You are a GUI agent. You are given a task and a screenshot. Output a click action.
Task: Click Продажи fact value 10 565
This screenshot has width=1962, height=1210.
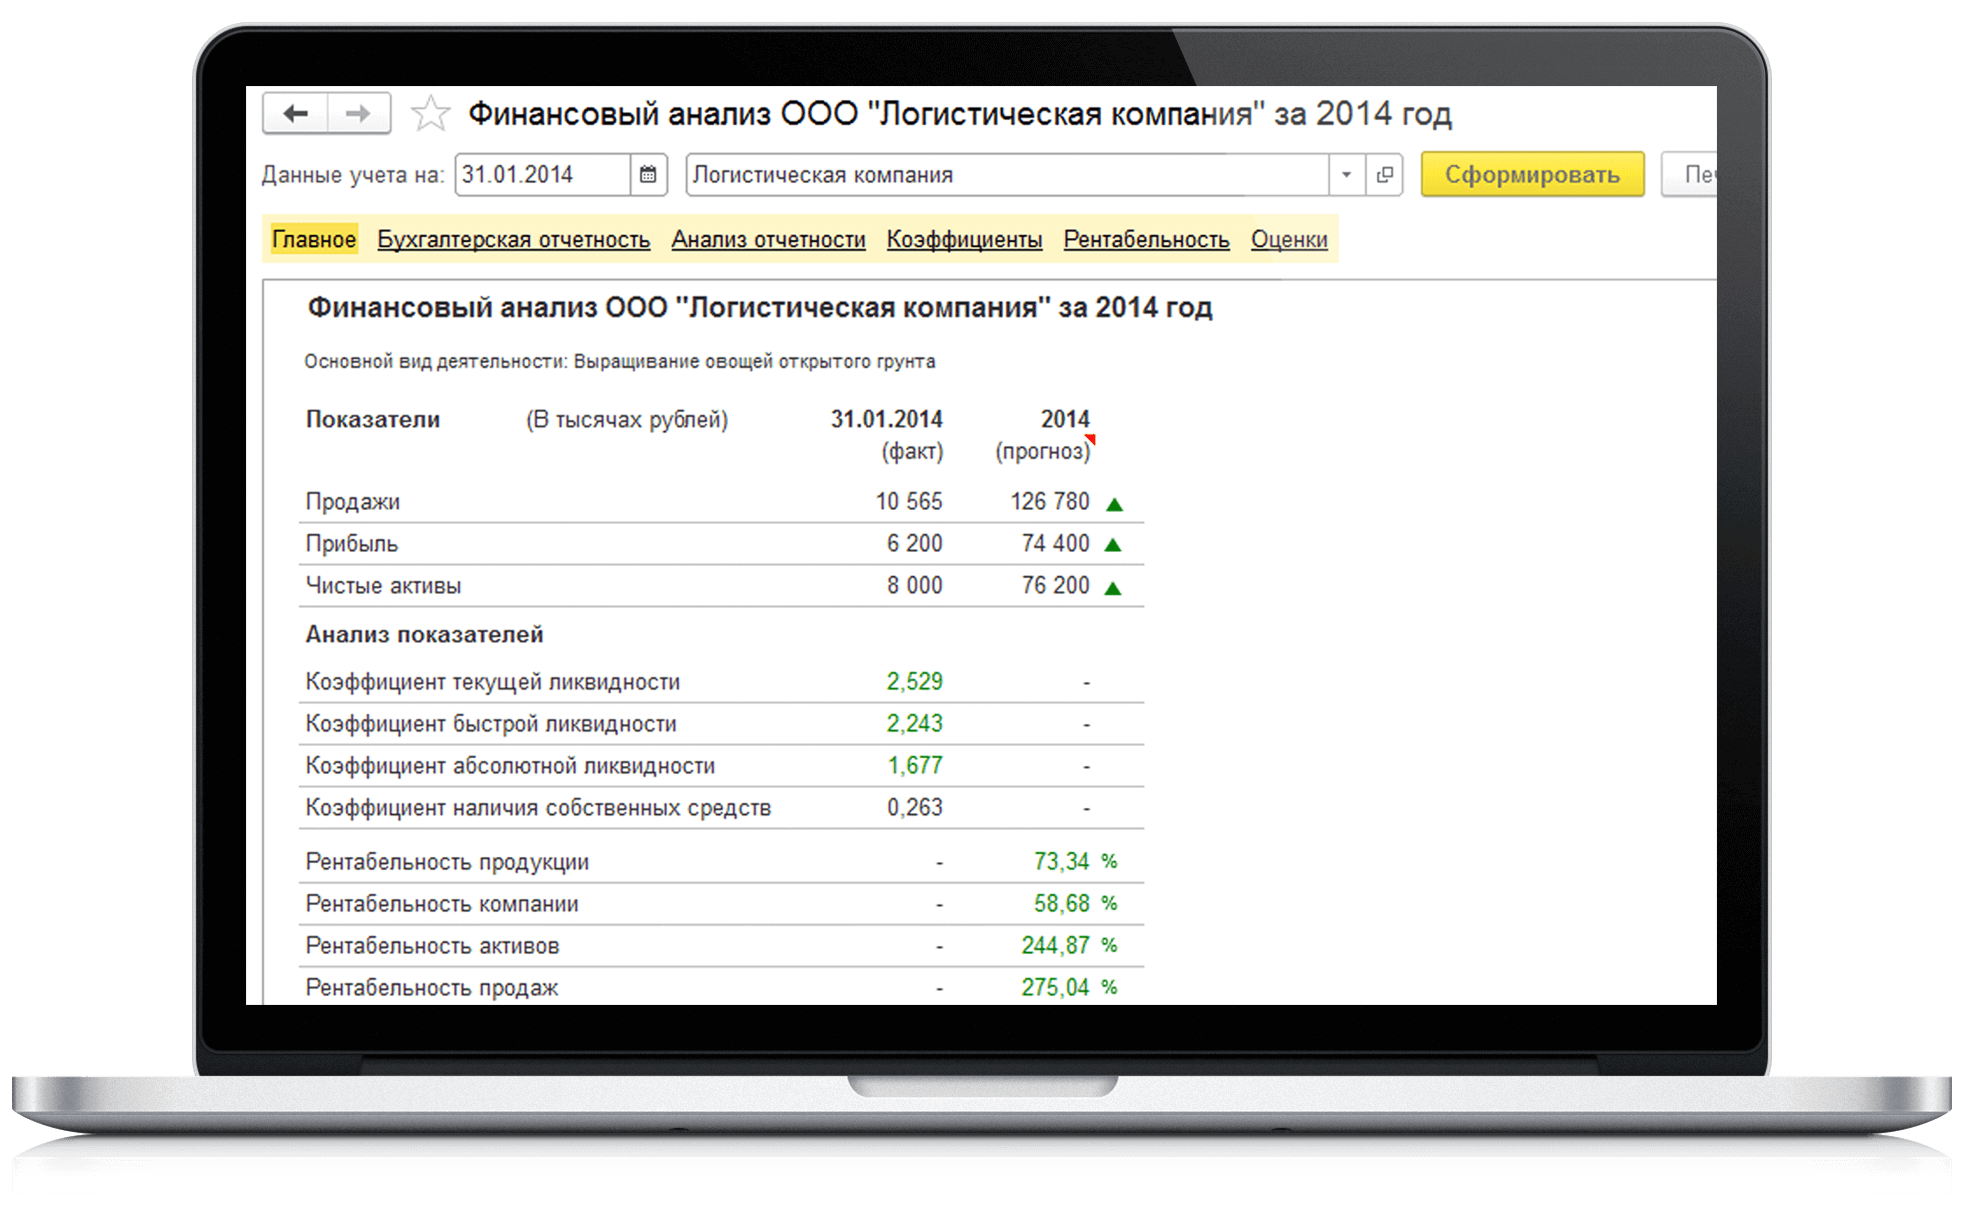click(909, 502)
